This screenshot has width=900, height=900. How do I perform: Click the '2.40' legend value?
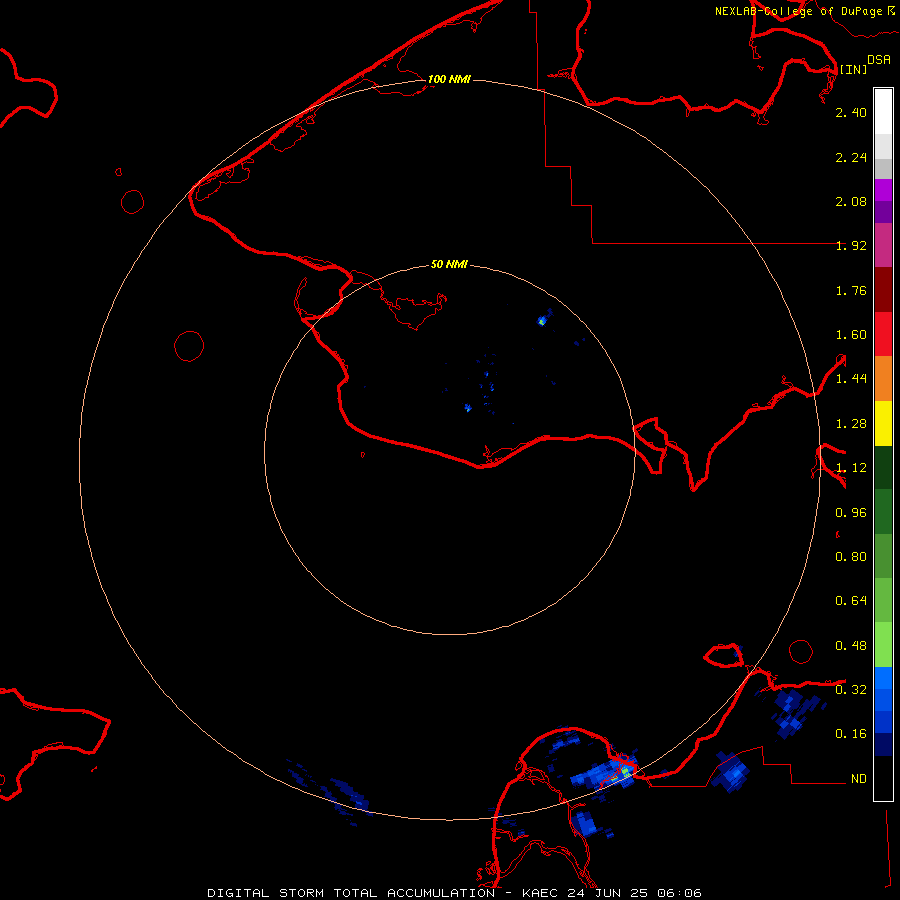[851, 112]
